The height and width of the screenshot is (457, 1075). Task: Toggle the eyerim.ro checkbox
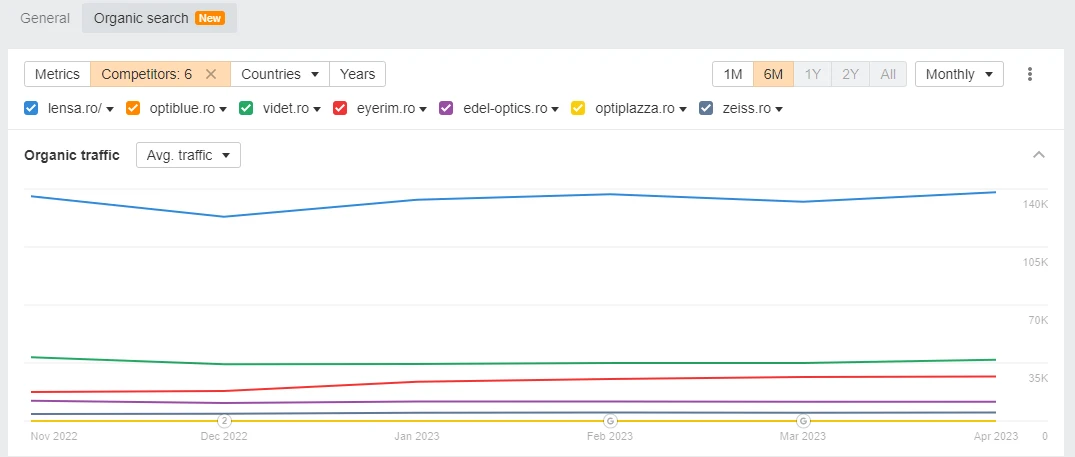[339, 108]
